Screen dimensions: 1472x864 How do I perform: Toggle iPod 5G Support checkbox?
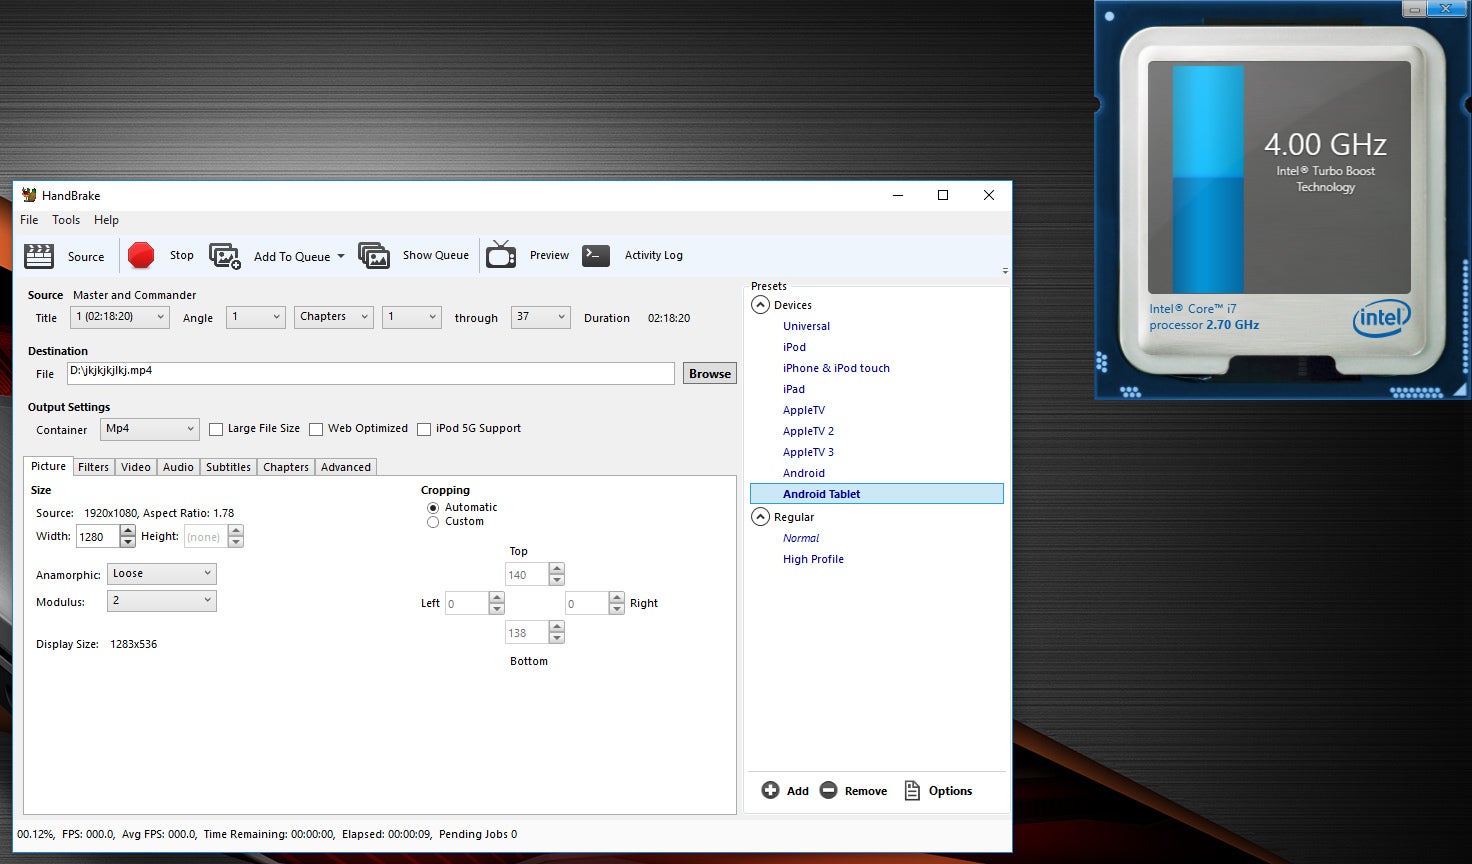[424, 429]
